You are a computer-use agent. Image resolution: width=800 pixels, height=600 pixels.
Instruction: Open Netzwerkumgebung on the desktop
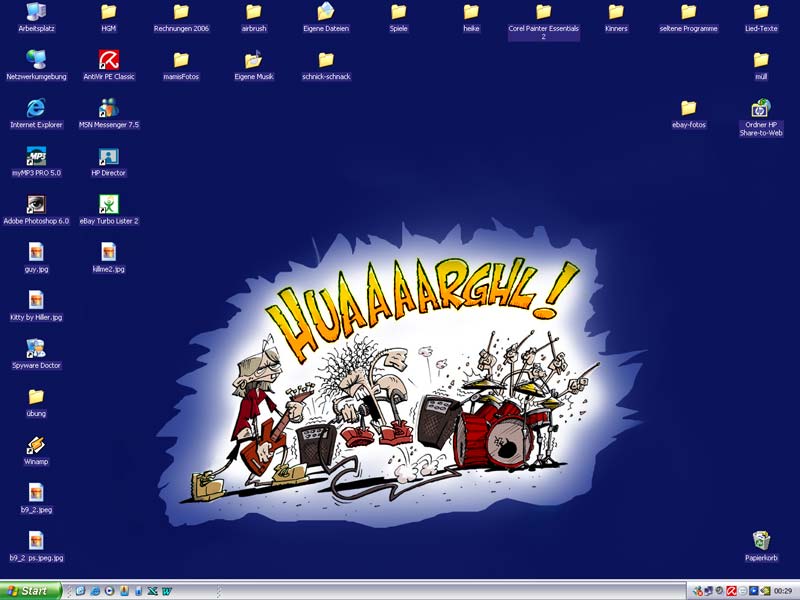tap(36, 60)
